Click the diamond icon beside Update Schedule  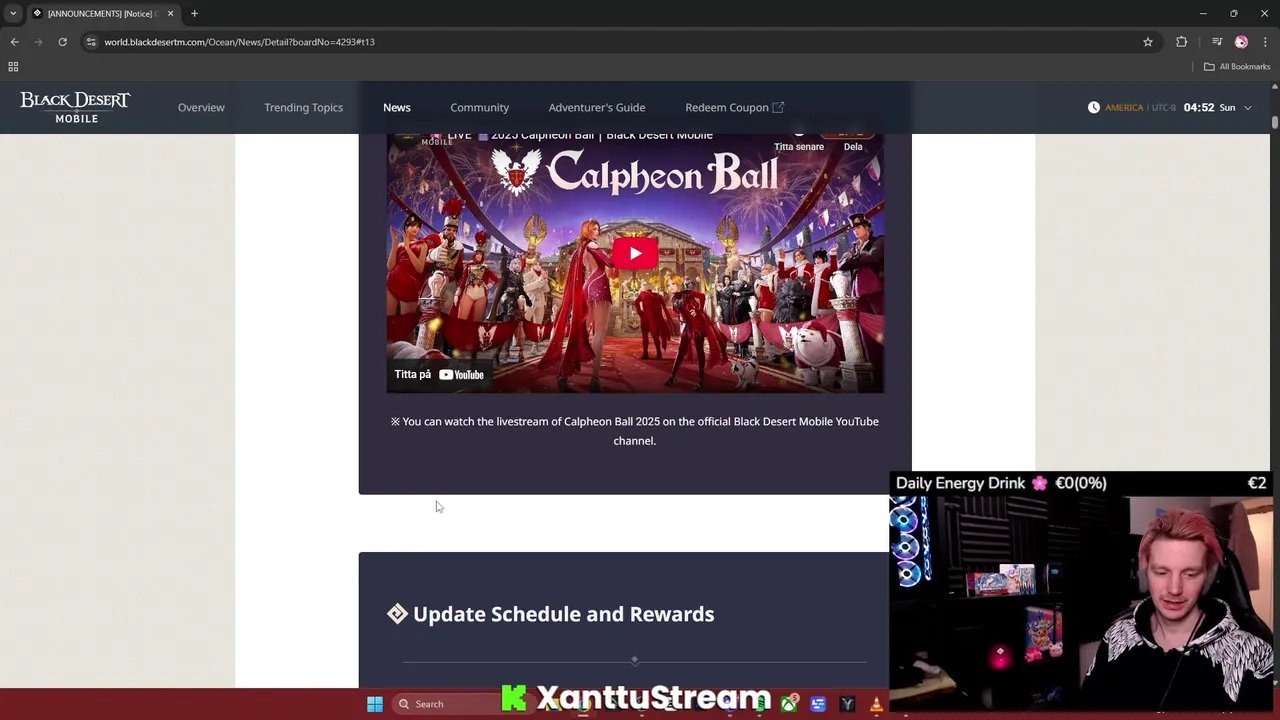click(x=398, y=614)
